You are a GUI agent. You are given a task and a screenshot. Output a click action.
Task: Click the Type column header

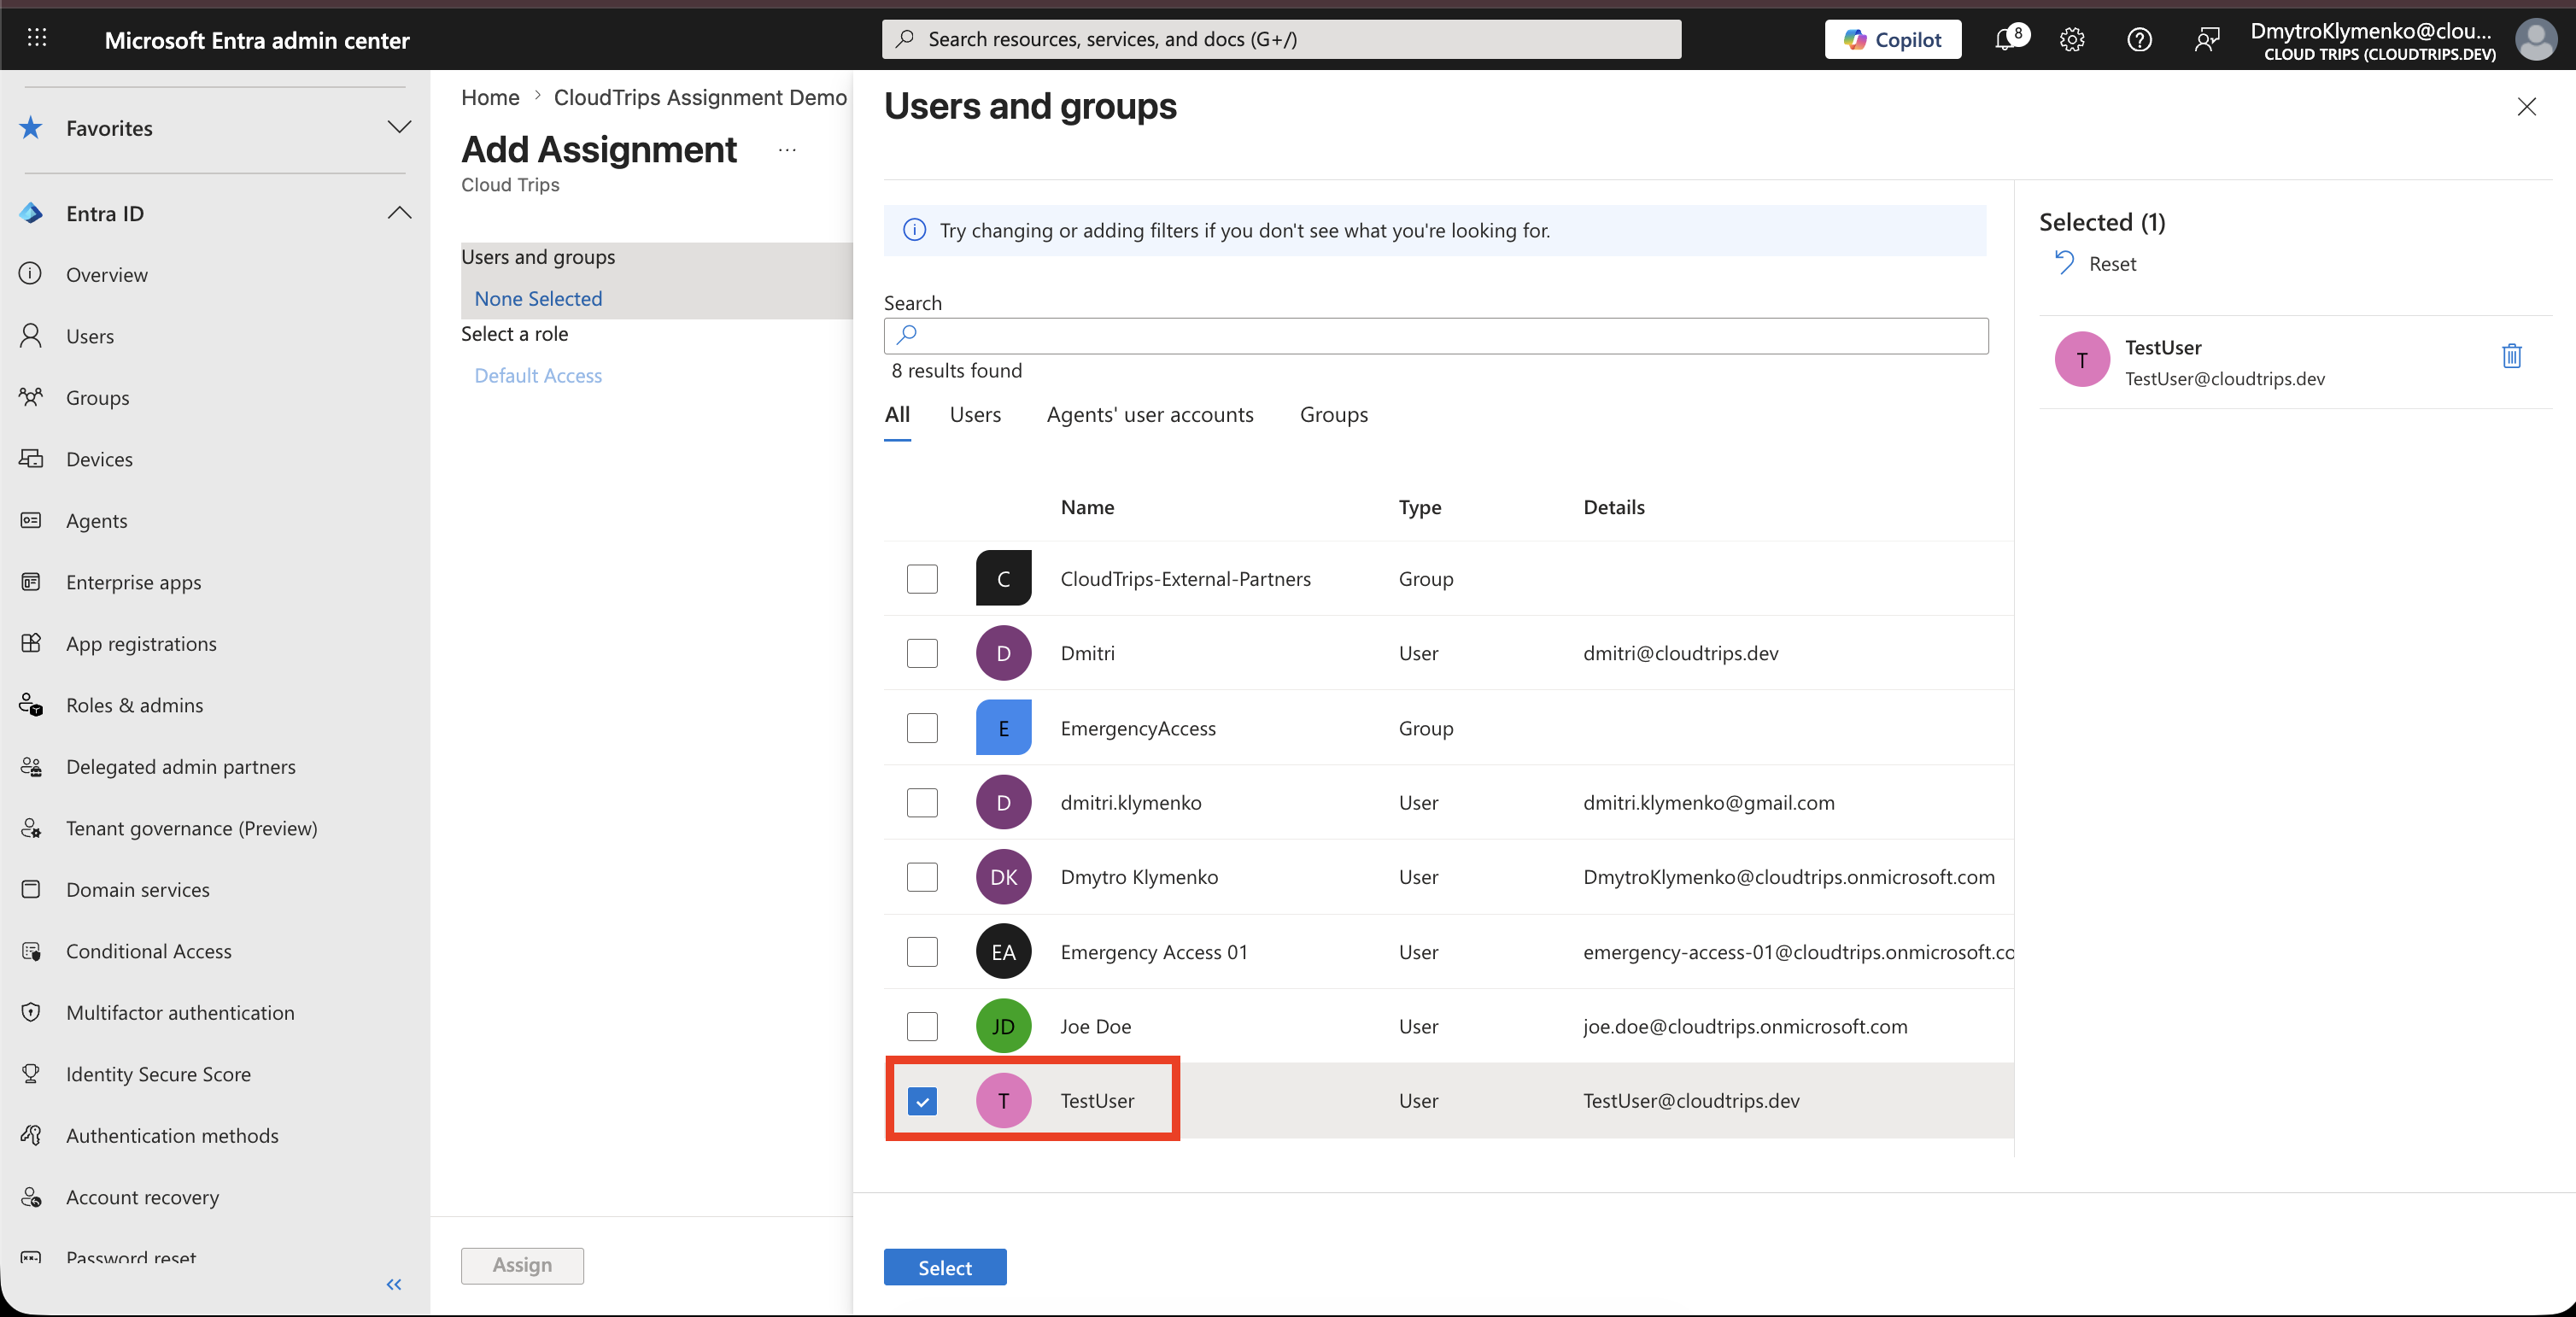coord(1419,507)
